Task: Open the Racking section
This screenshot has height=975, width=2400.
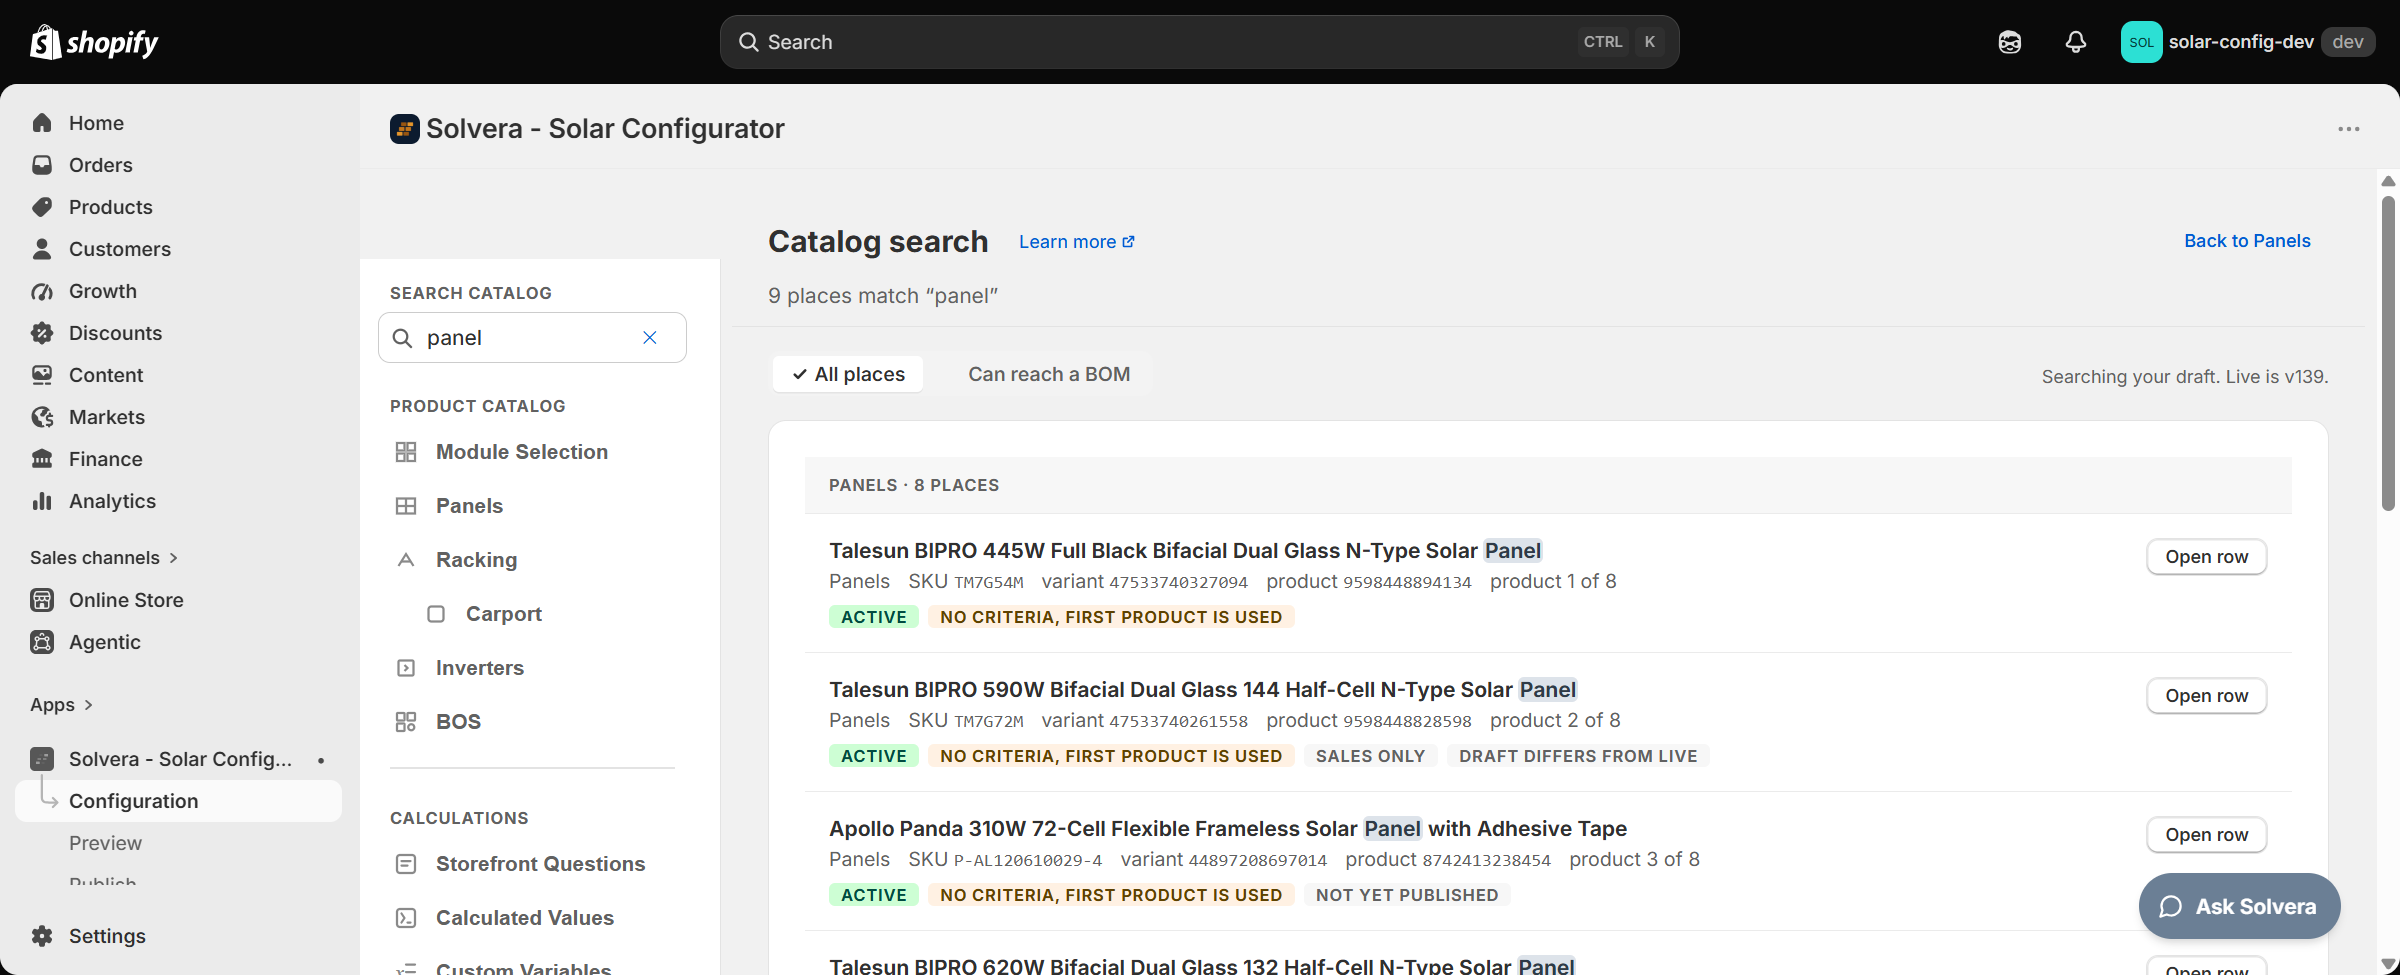Action: coord(476,560)
